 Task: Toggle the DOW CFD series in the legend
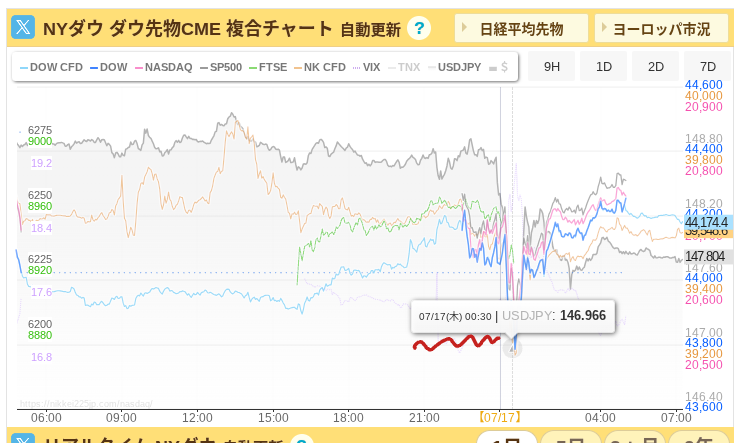click(x=51, y=67)
